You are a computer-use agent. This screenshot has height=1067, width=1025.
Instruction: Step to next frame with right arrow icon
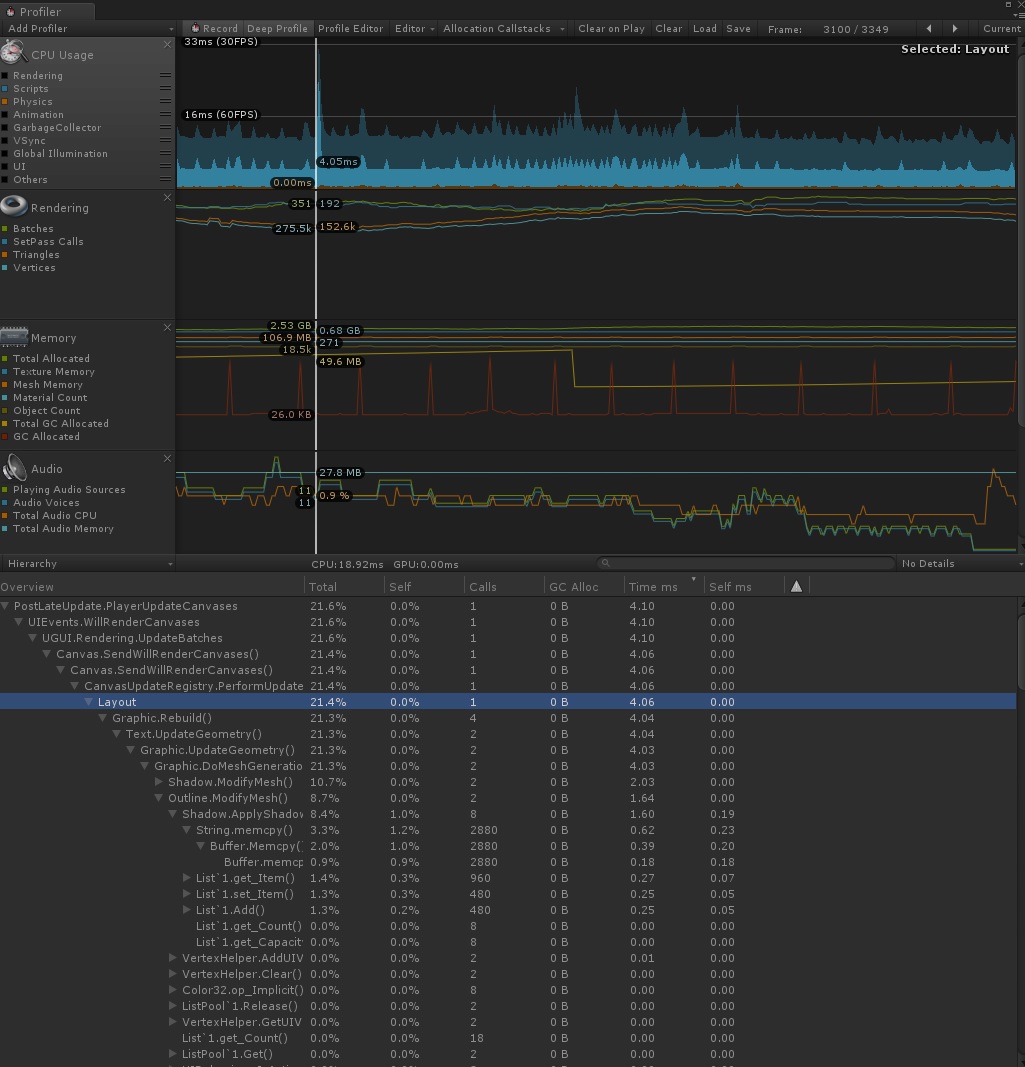pos(954,29)
